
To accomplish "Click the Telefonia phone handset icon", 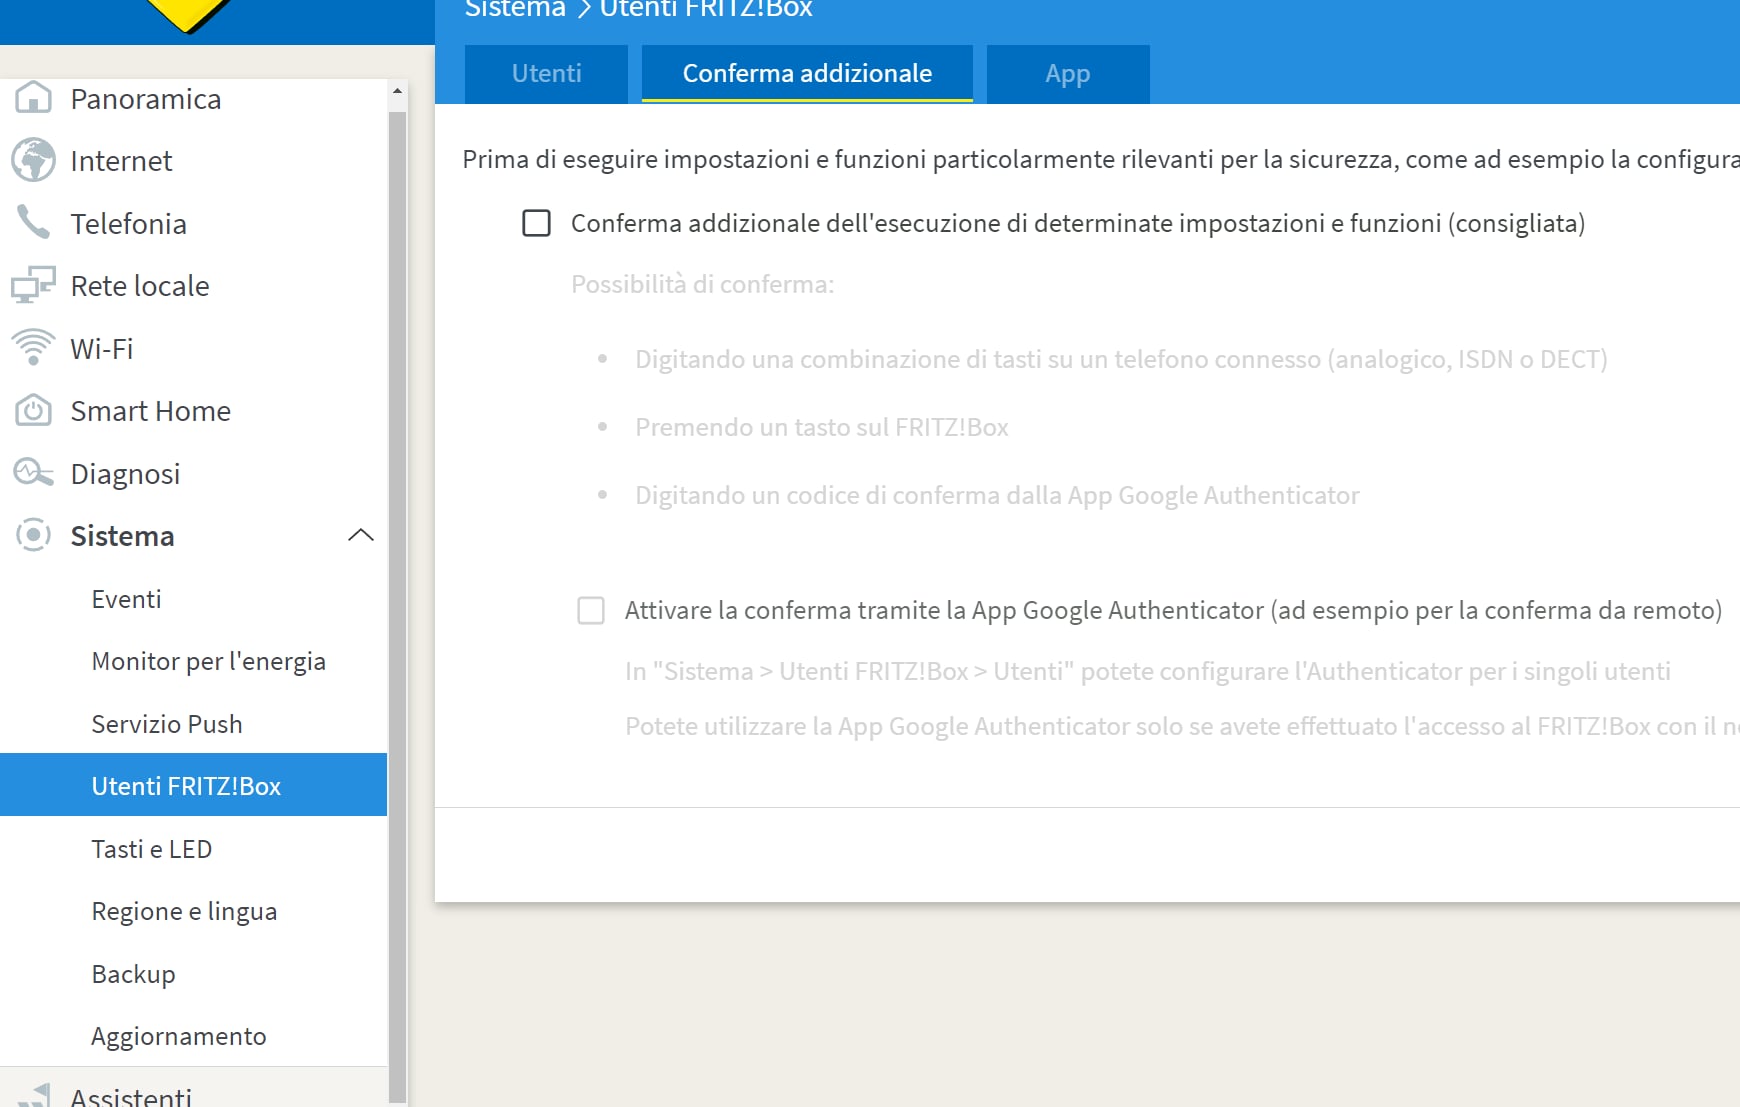I will pyautogui.click(x=33, y=222).
